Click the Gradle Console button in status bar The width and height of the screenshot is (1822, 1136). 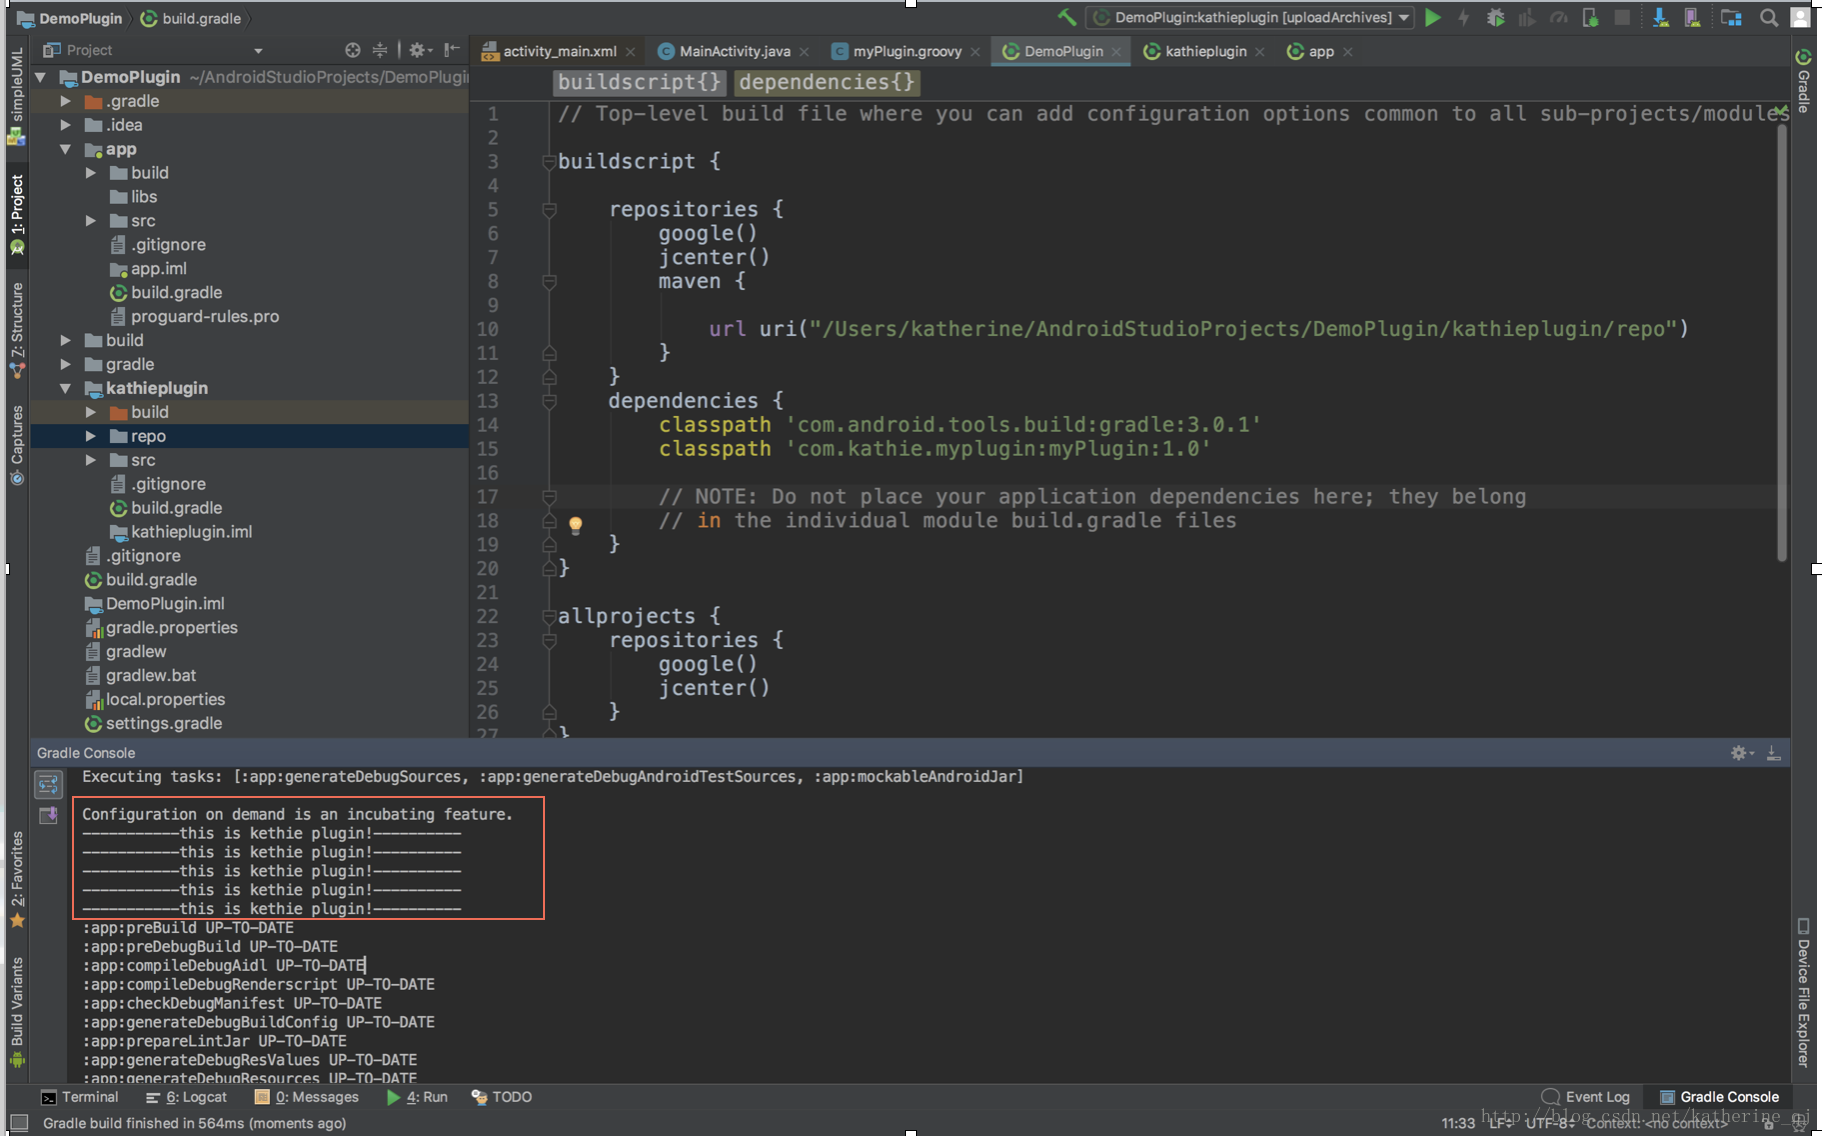[x=1720, y=1097]
